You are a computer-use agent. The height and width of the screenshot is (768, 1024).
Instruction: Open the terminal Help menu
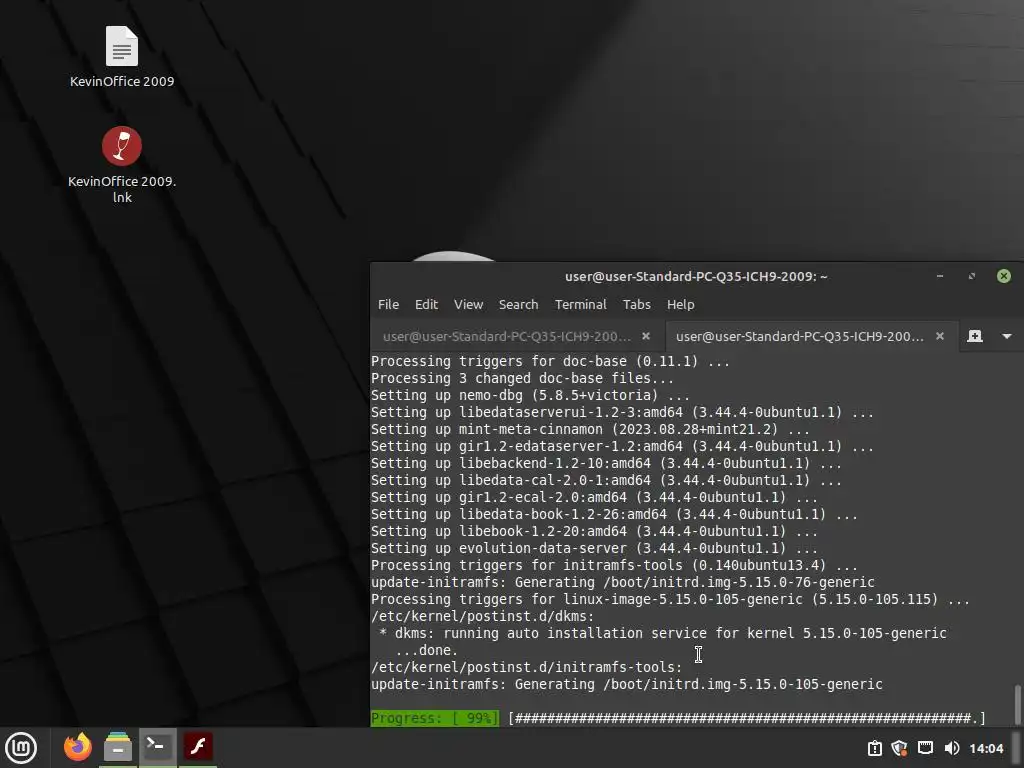point(680,304)
